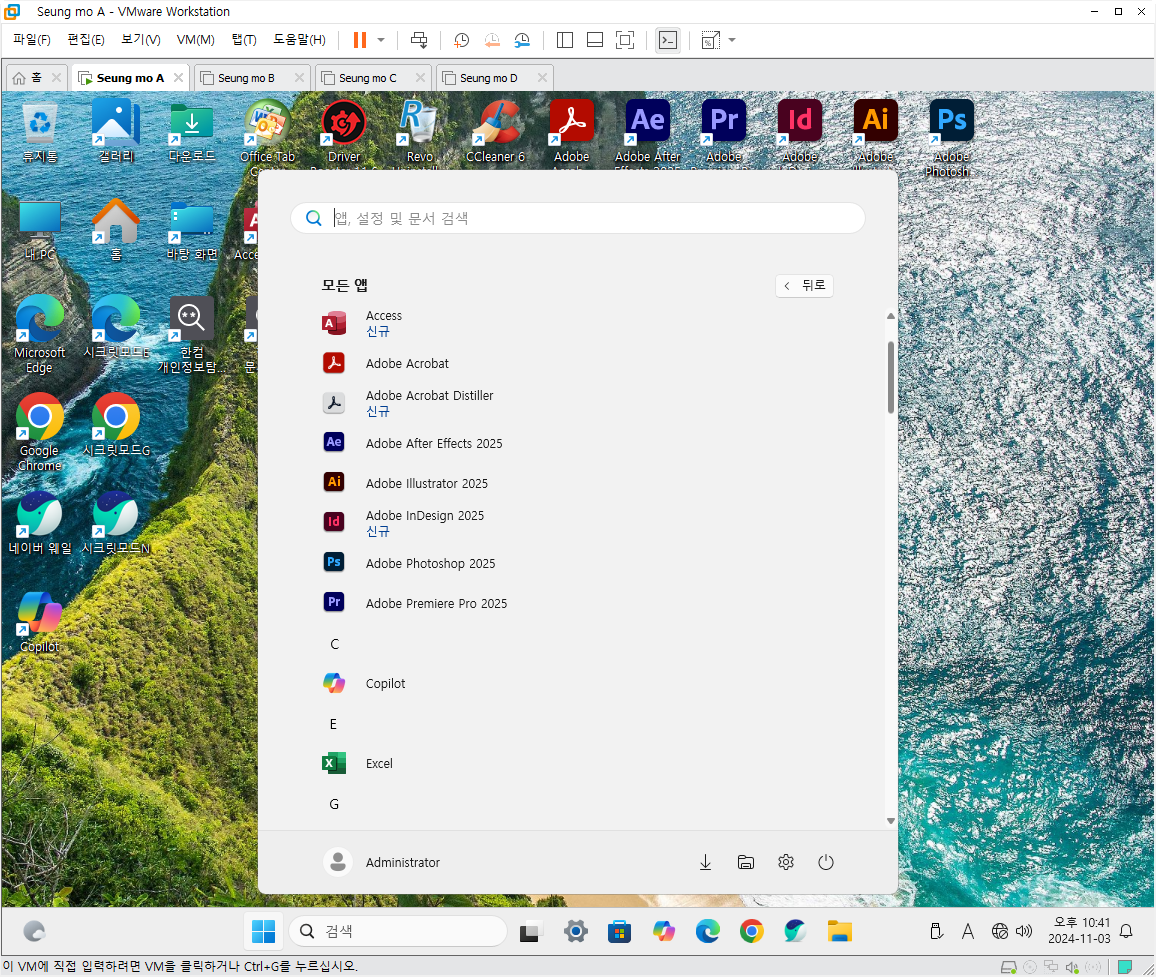Enter full screen mode icon in VMware toolbar

[x=624, y=40]
